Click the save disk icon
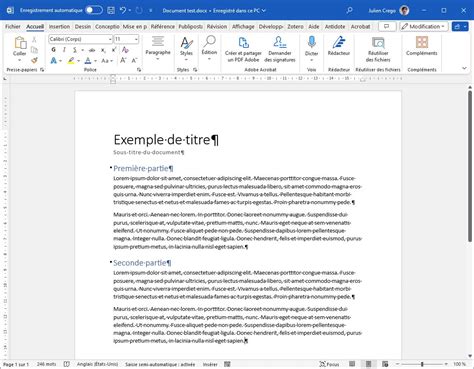 [111, 10]
